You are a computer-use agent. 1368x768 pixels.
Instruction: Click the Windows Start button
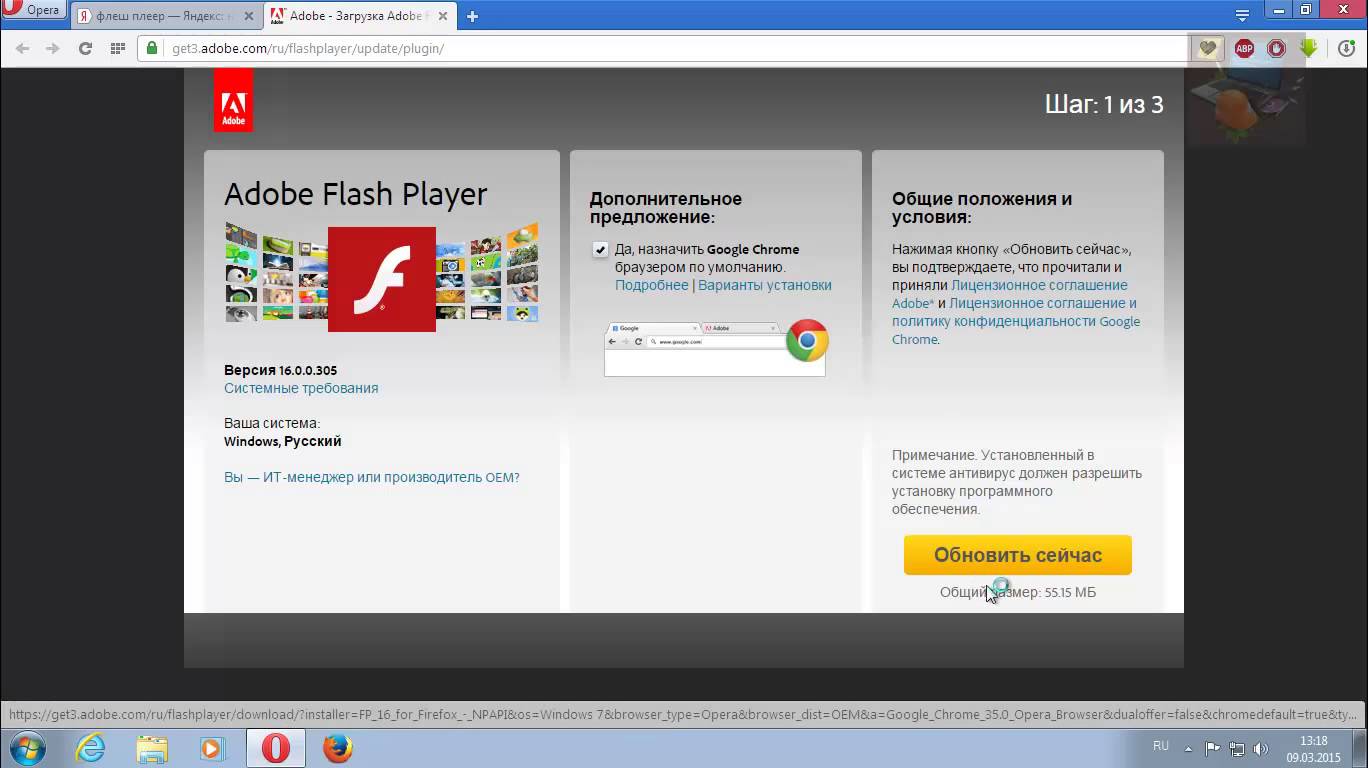pyautogui.click(x=26, y=748)
